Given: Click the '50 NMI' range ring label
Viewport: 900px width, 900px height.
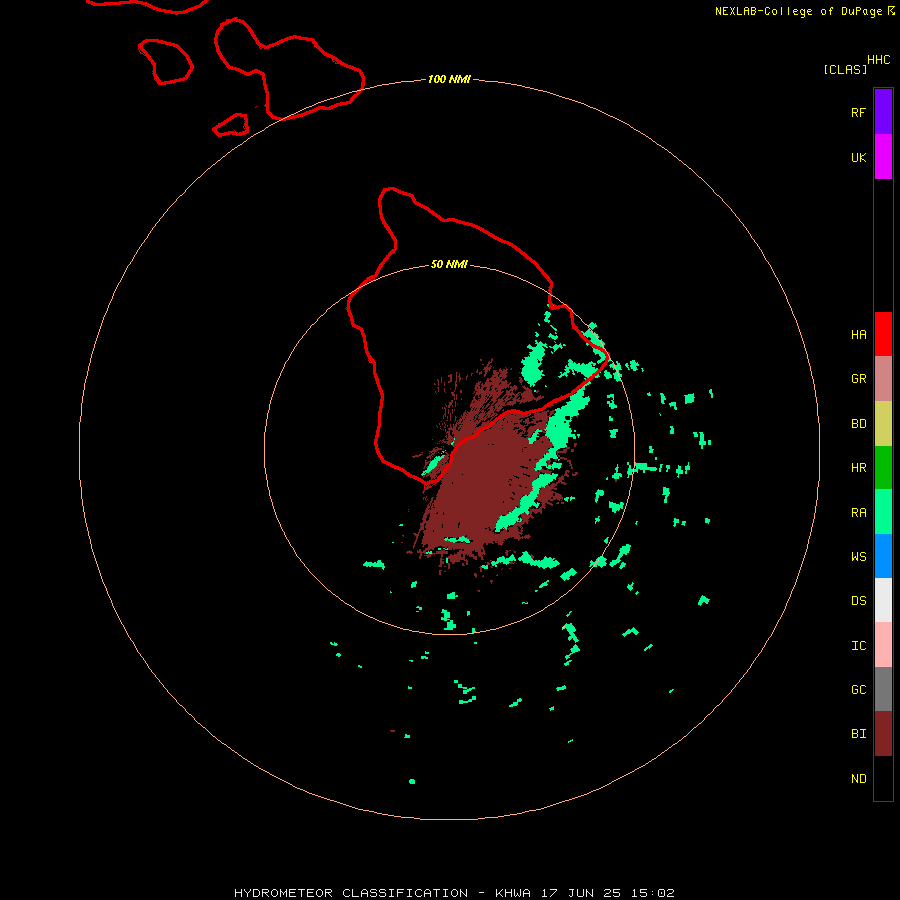Looking at the screenshot, I should click(x=449, y=264).
